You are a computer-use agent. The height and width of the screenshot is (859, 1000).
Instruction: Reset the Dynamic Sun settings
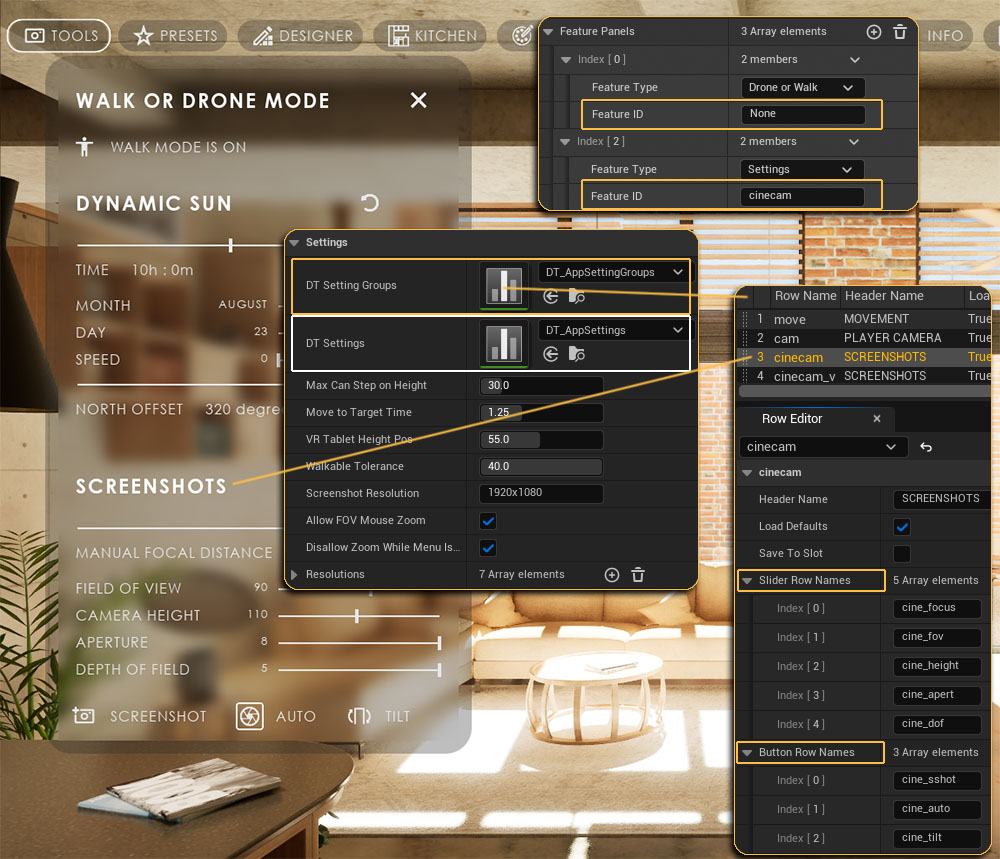click(x=370, y=204)
